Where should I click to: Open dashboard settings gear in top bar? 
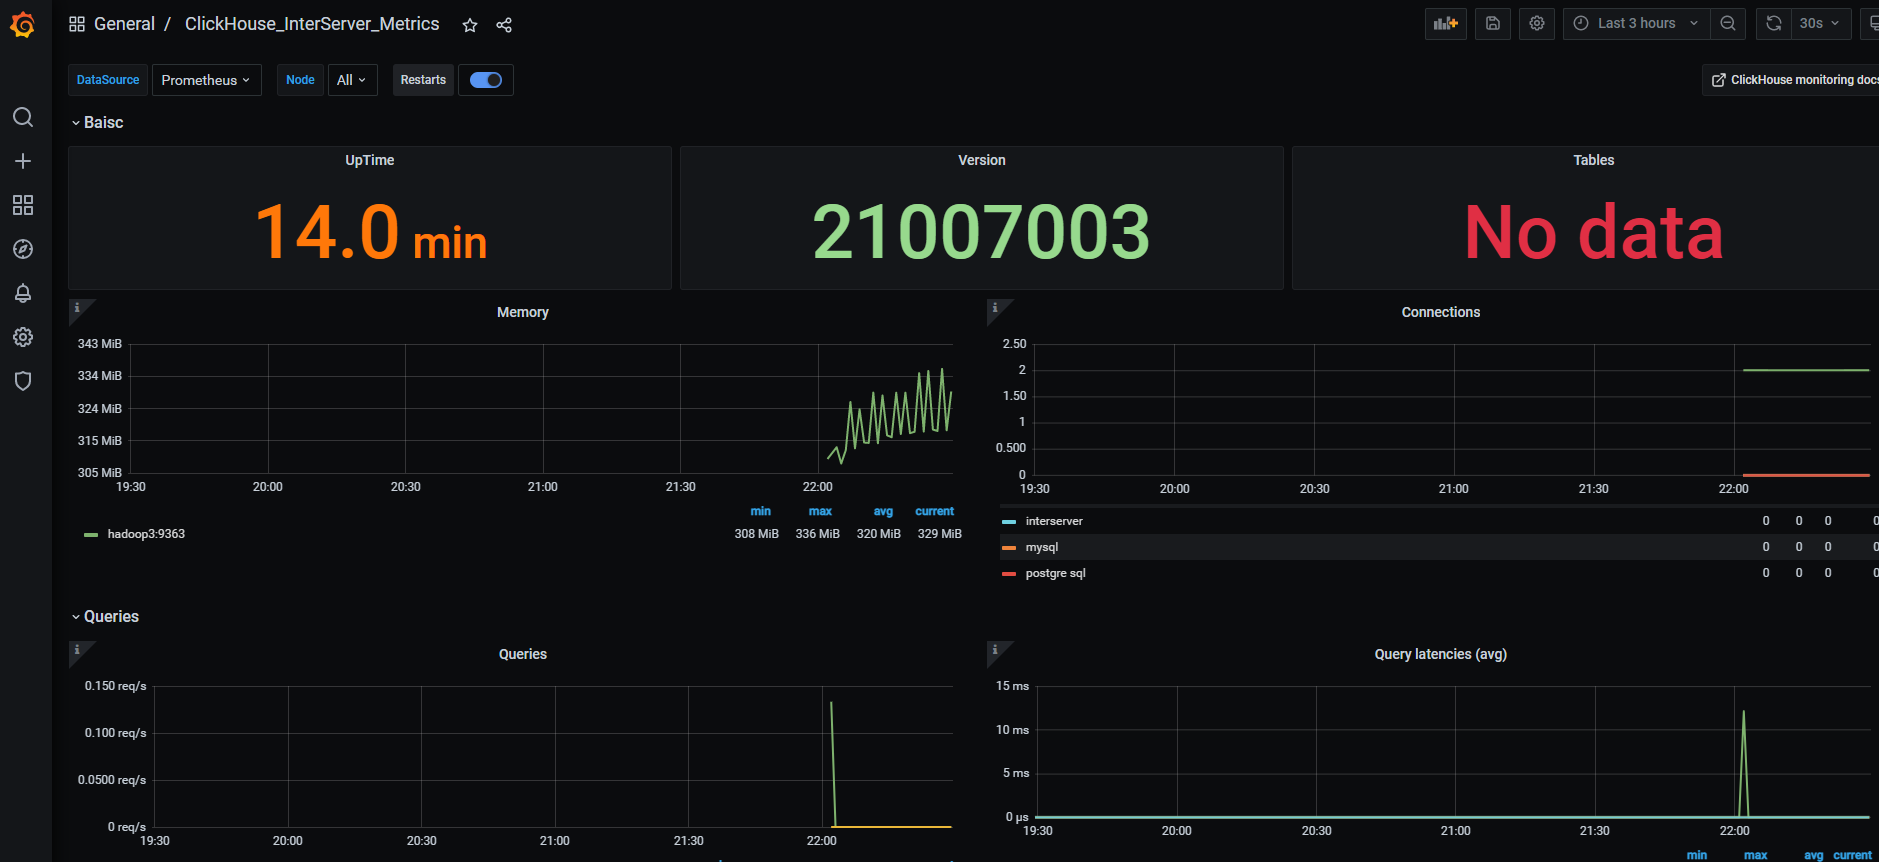[1537, 23]
